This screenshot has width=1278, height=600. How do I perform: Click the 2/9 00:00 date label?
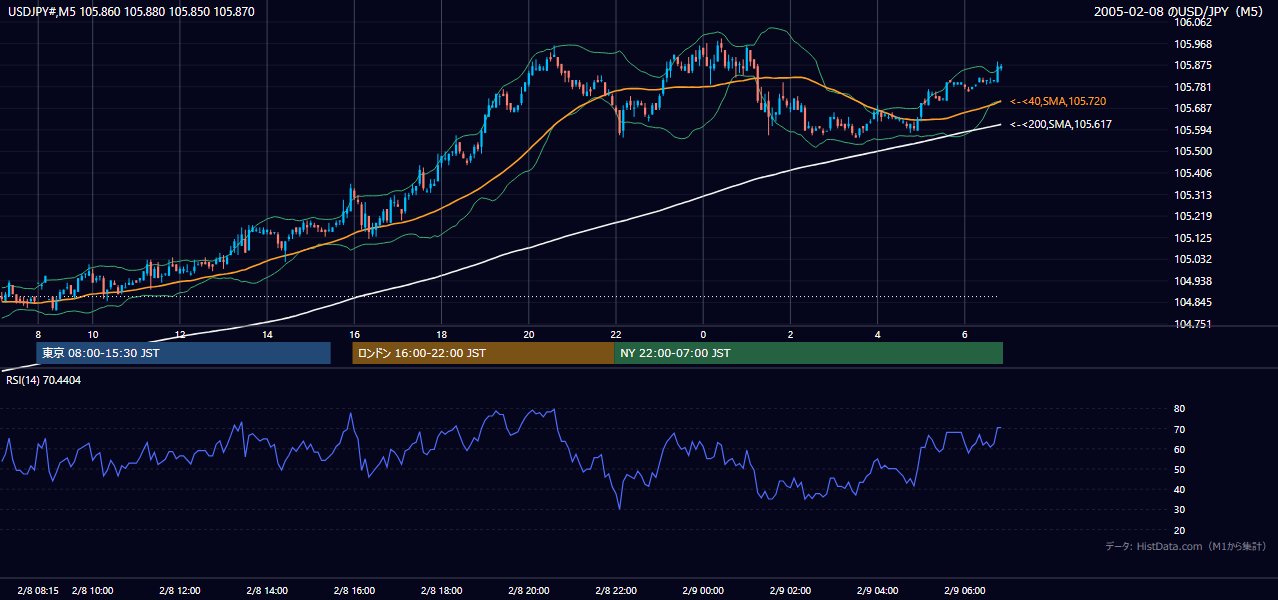(703, 591)
